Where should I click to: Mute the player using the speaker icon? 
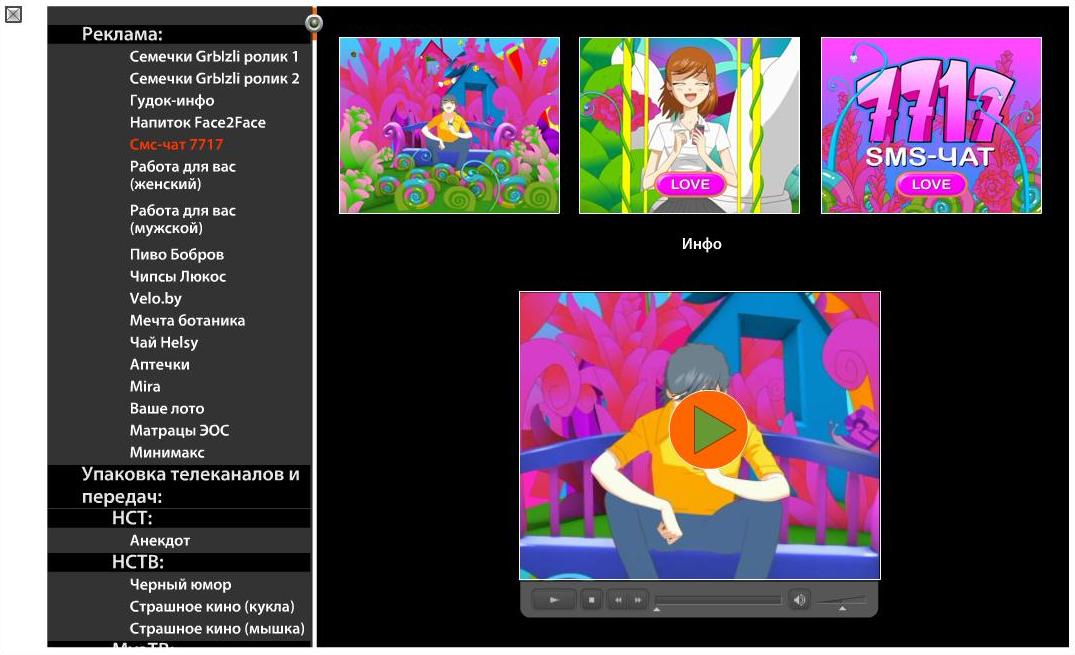799,600
